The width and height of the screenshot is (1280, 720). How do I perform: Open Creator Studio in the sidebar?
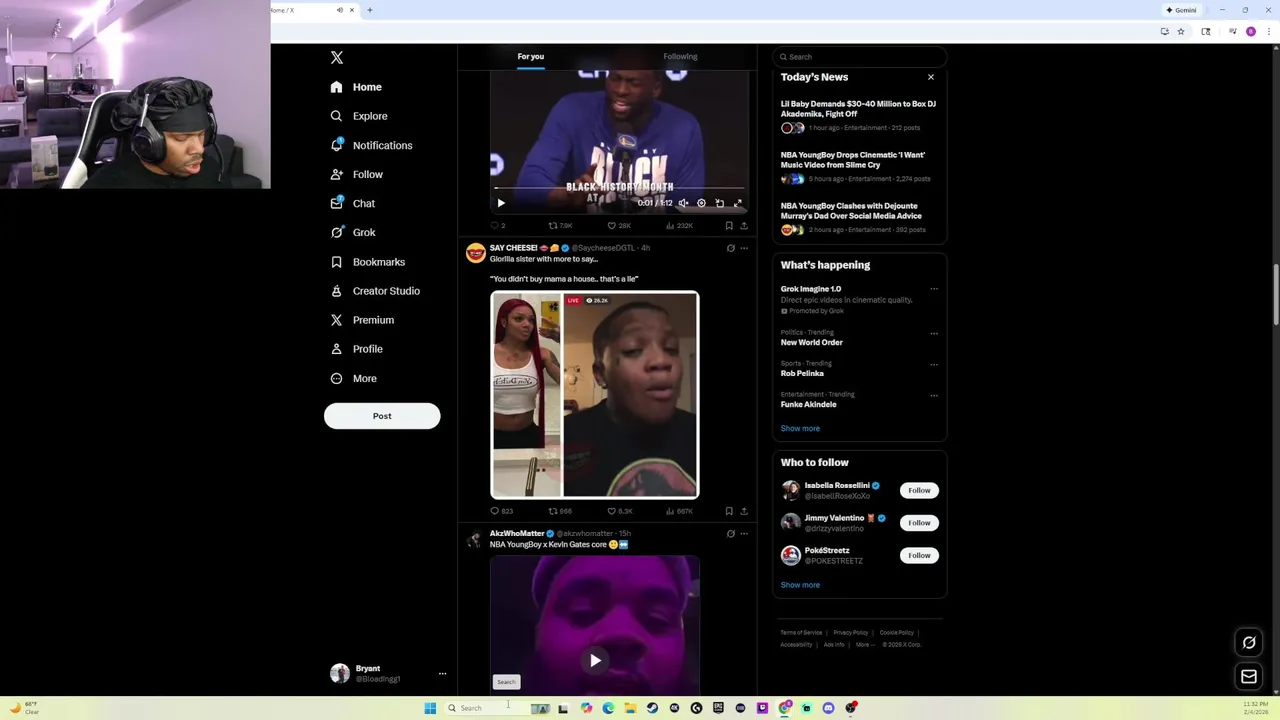coord(375,291)
